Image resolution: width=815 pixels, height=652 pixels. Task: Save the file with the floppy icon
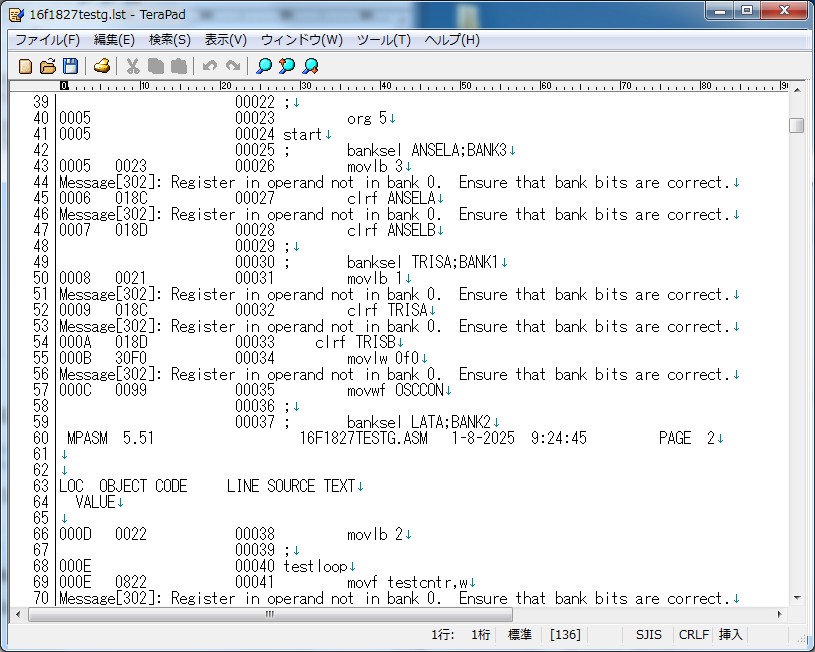(x=70, y=66)
